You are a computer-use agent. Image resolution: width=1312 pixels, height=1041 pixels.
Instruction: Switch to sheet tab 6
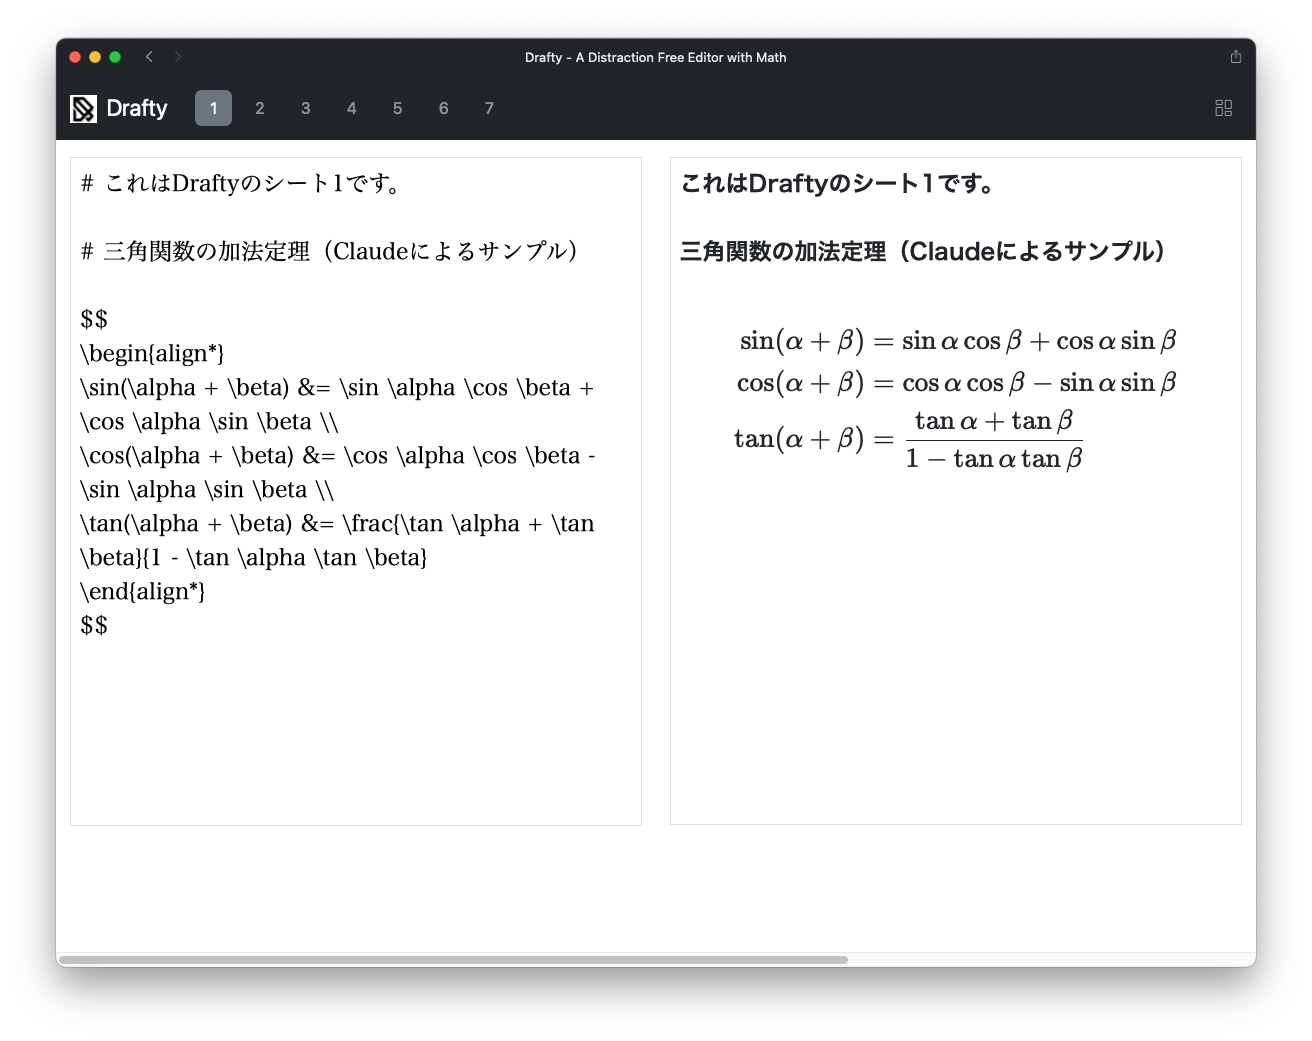[x=443, y=108]
